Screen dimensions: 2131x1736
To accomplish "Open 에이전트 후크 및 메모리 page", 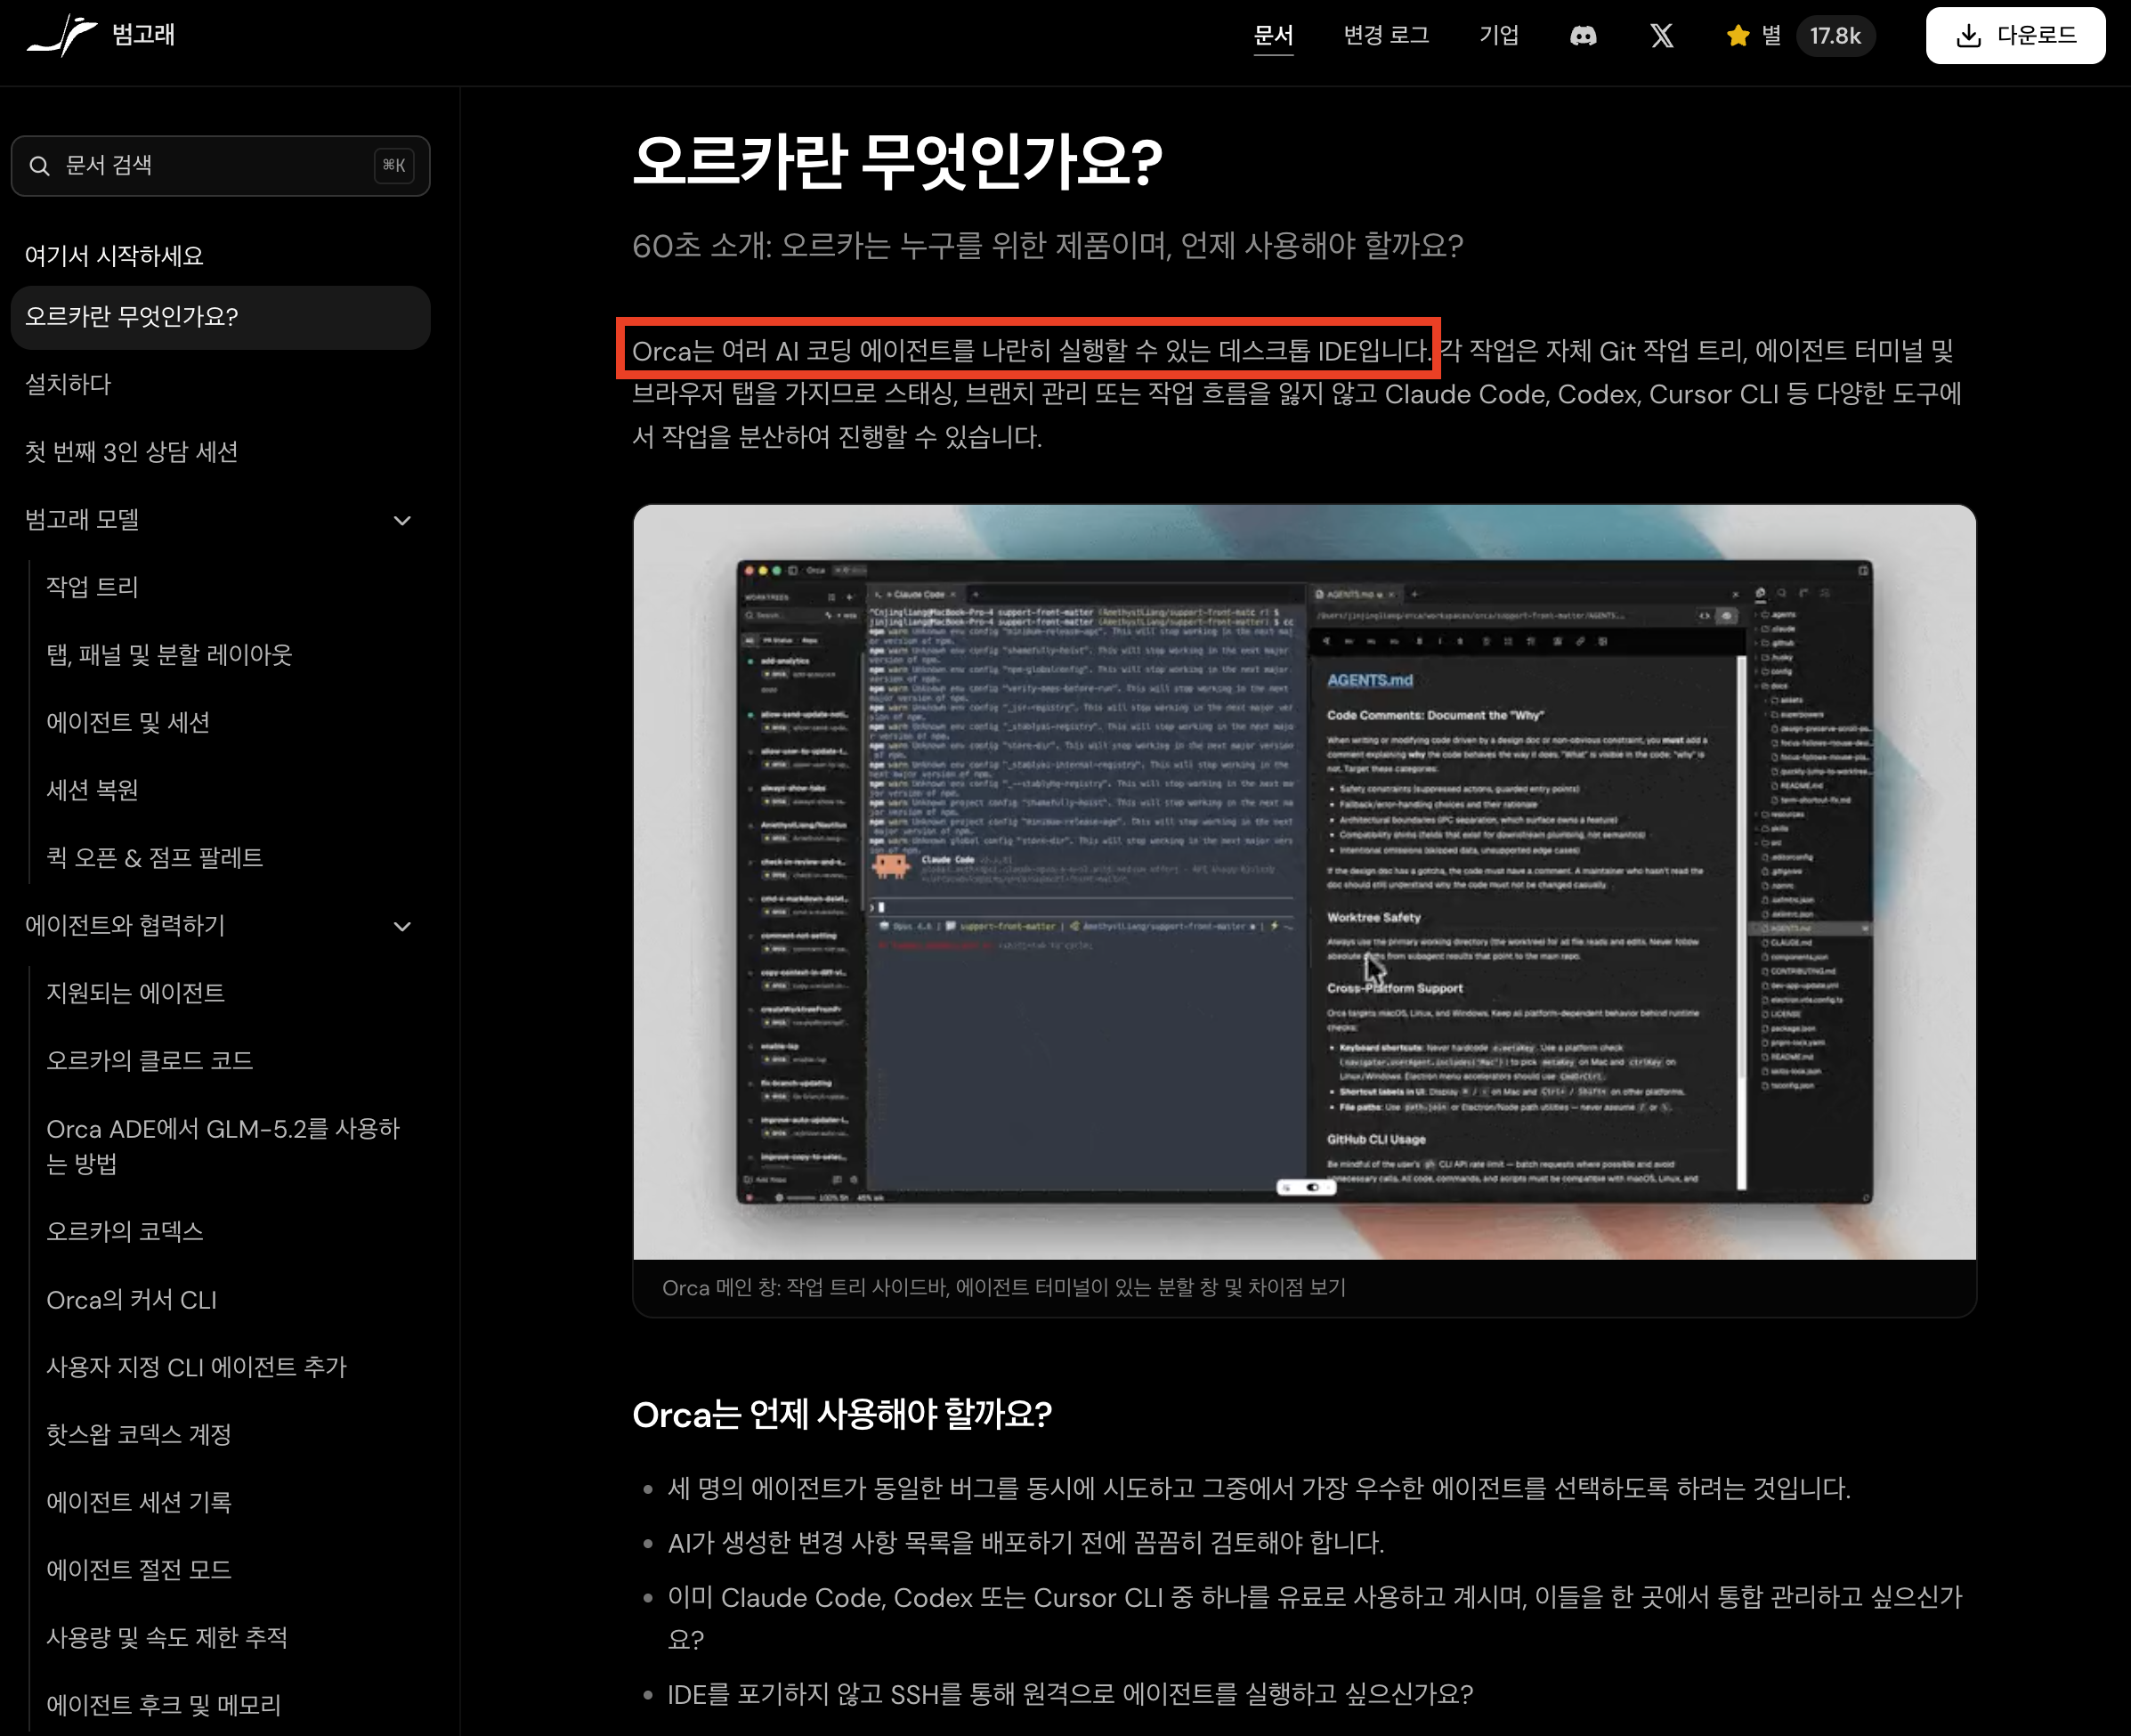I will [x=163, y=1706].
